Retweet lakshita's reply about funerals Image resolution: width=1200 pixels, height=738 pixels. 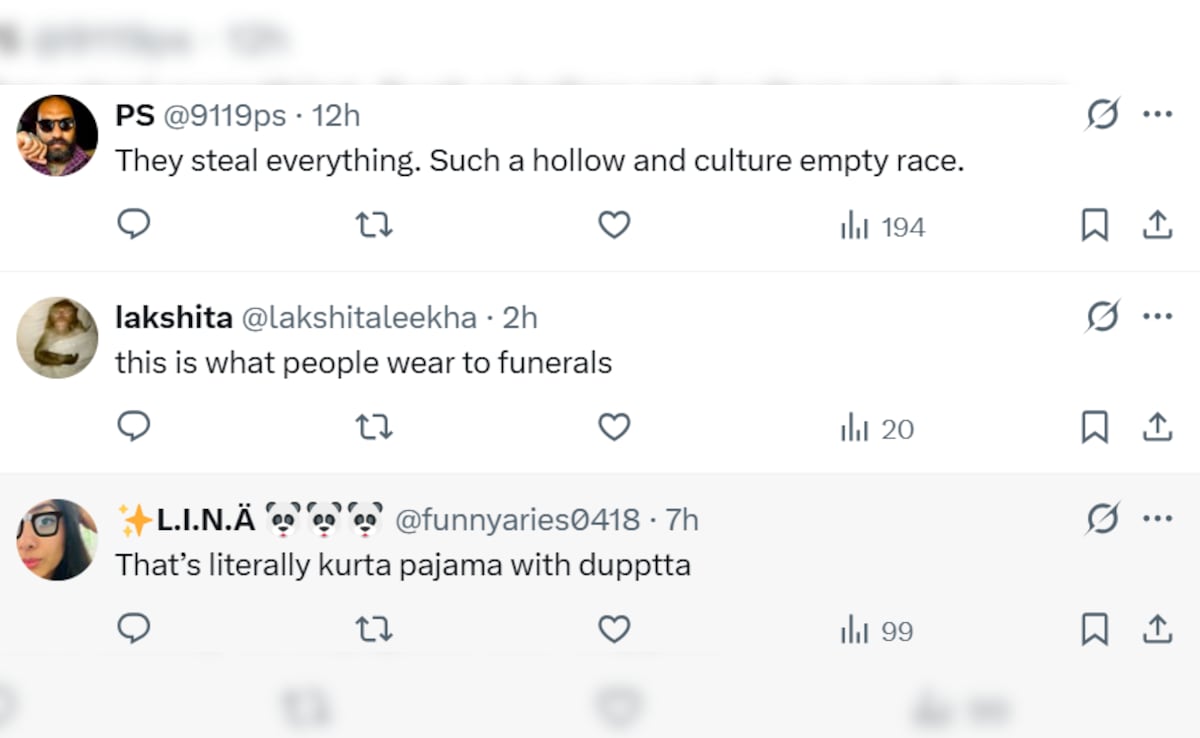pos(374,427)
